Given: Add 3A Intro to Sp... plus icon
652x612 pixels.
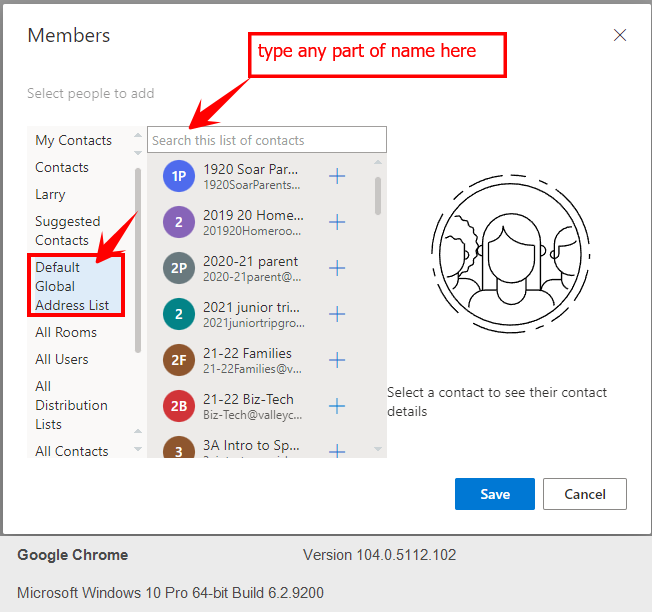Looking at the screenshot, I should tap(337, 451).
